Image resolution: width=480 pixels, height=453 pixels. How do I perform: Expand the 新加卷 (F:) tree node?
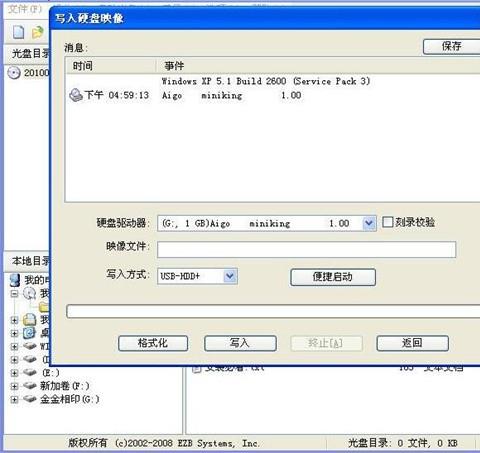pos(14,386)
